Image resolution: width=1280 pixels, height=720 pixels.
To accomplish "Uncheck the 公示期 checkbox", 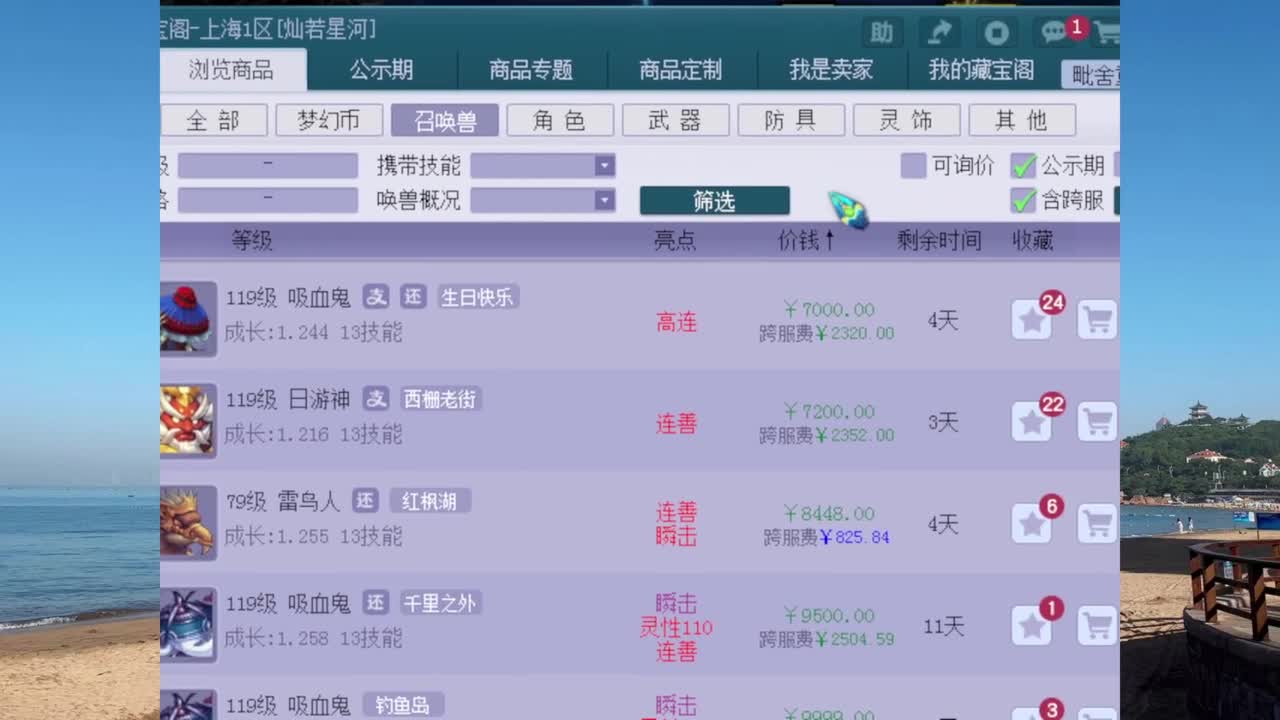I will [1023, 166].
